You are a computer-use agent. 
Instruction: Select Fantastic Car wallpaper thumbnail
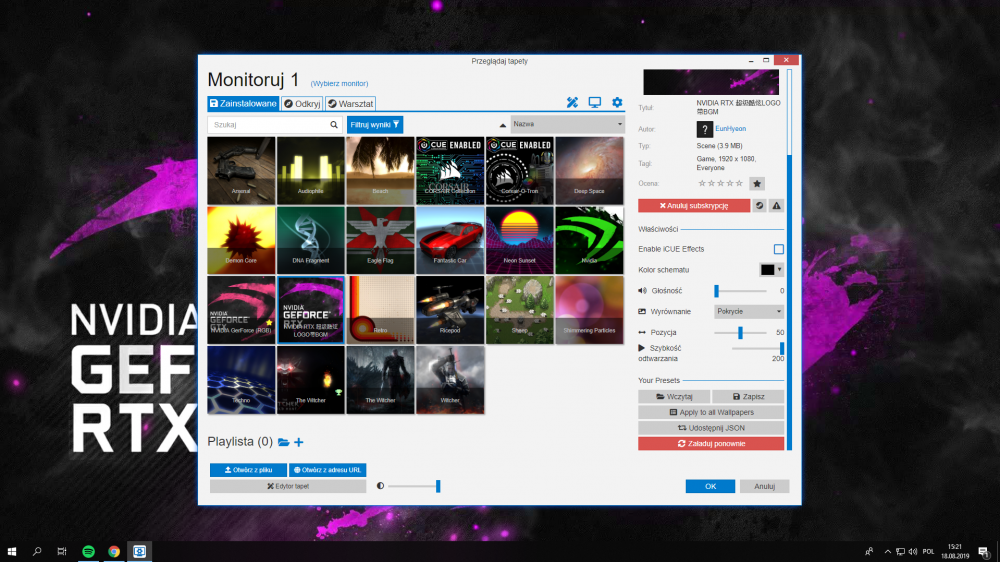[x=450, y=240]
